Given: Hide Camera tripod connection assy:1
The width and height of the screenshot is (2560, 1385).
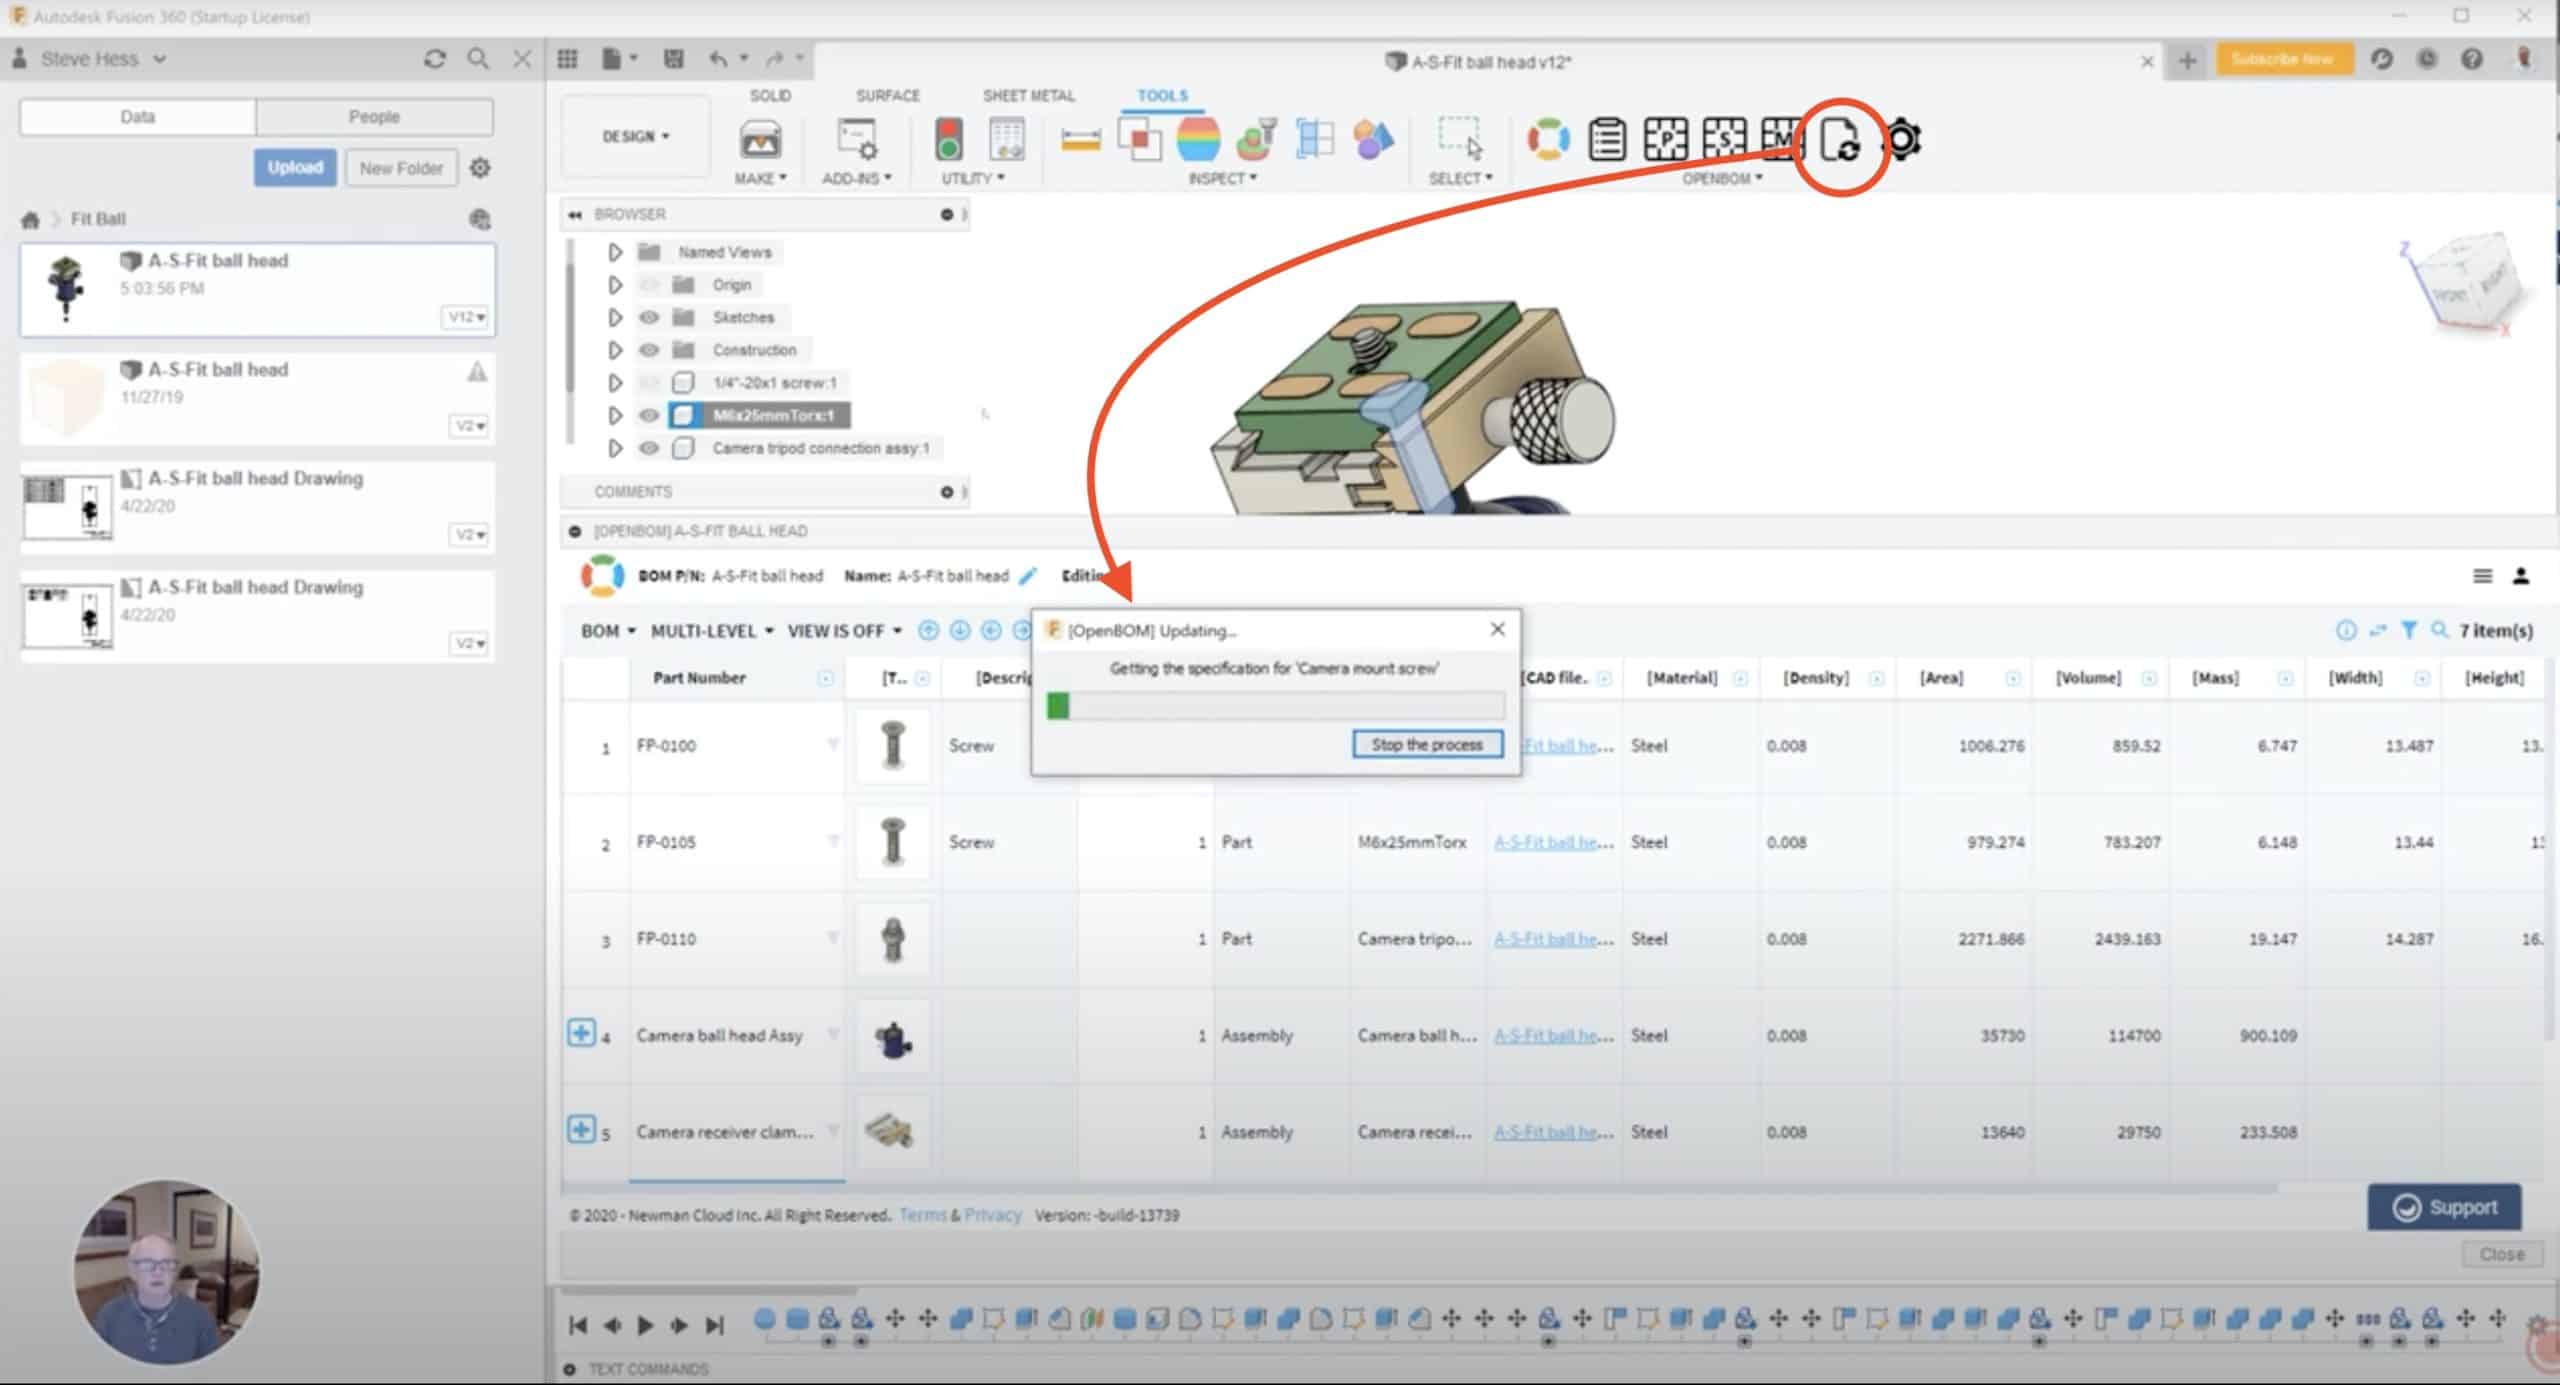Looking at the screenshot, I should [649, 448].
